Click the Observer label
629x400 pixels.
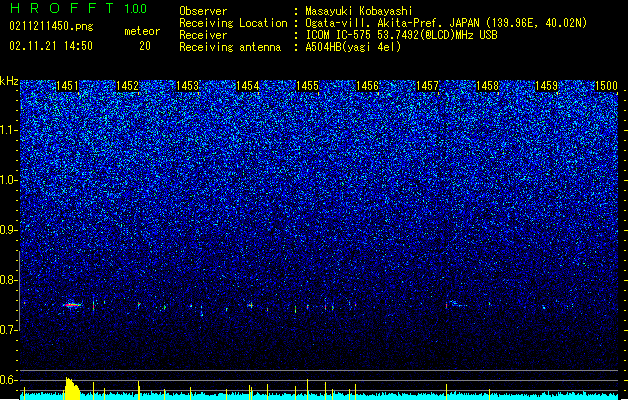(x=203, y=11)
